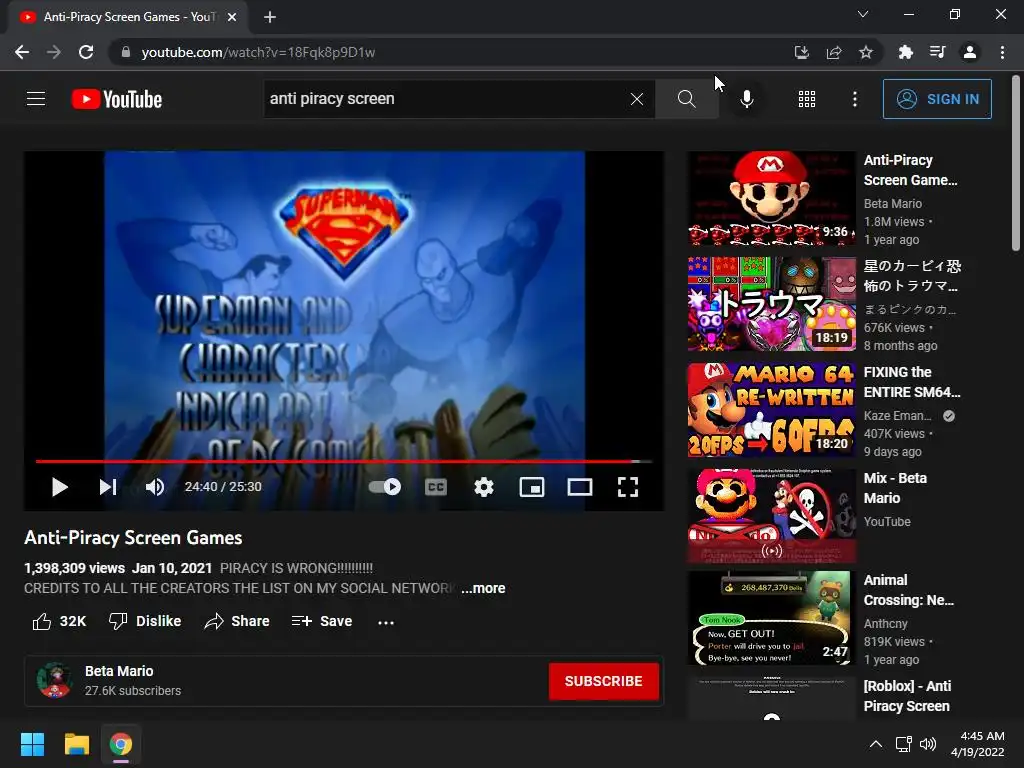Image resolution: width=1024 pixels, height=768 pixels.
Task: Go to the YouTube home logo
Action: coord(116,99)
